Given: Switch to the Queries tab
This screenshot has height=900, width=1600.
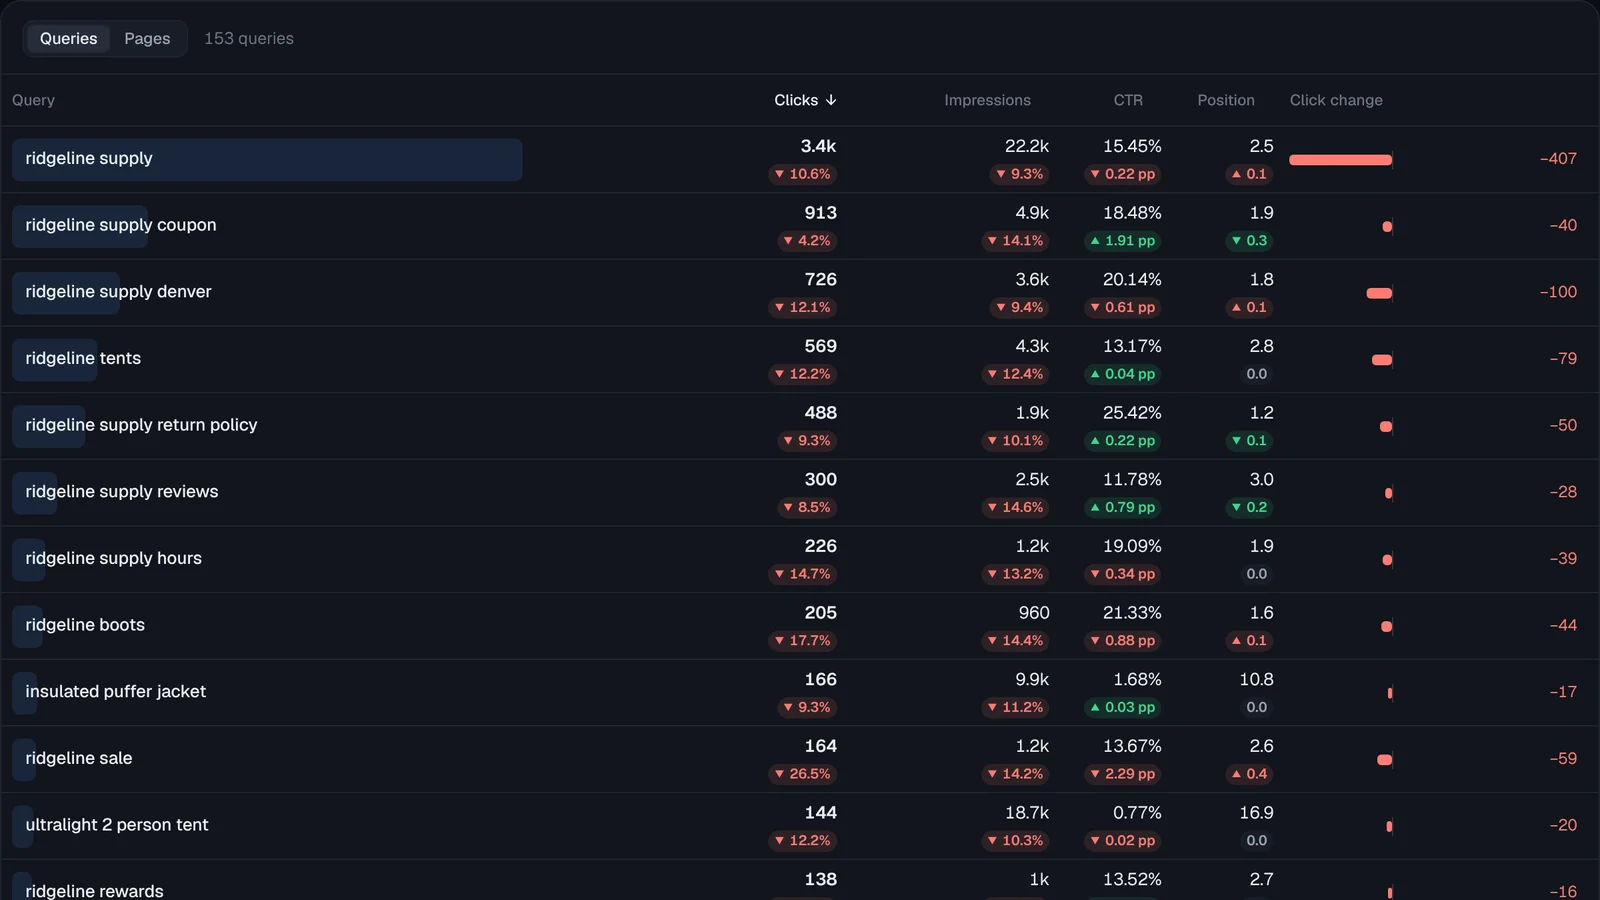Looking at the screenshot, I should (68, 39).
